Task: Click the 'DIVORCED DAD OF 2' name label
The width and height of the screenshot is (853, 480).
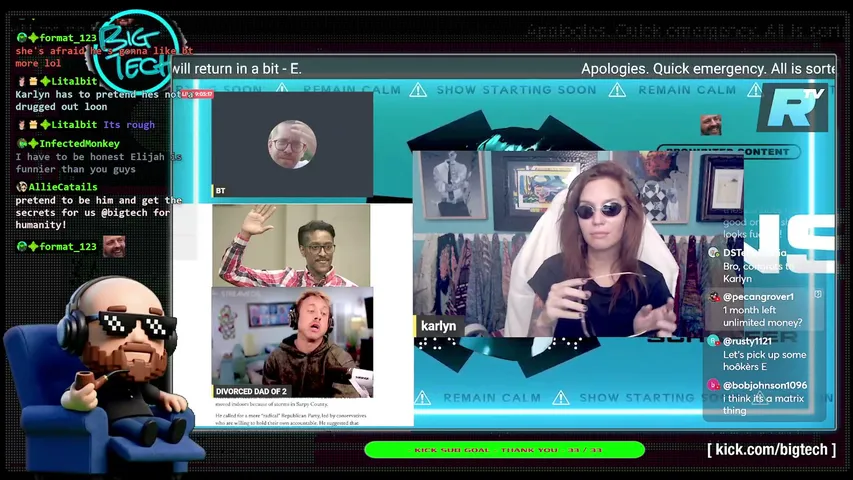Action: (x=251, y=391)
